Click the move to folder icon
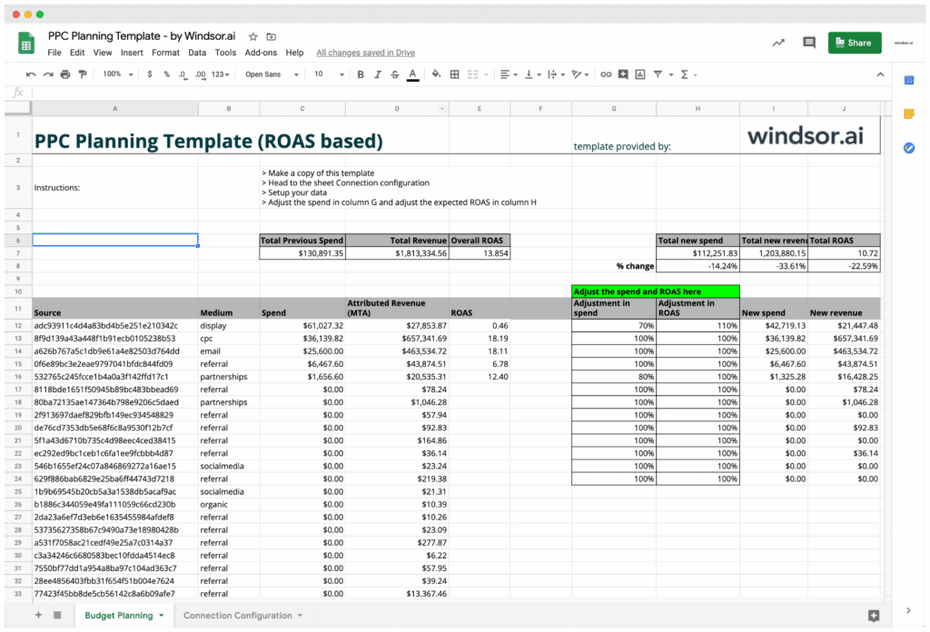Screen dimensions: 930x632 click(271, 36)
